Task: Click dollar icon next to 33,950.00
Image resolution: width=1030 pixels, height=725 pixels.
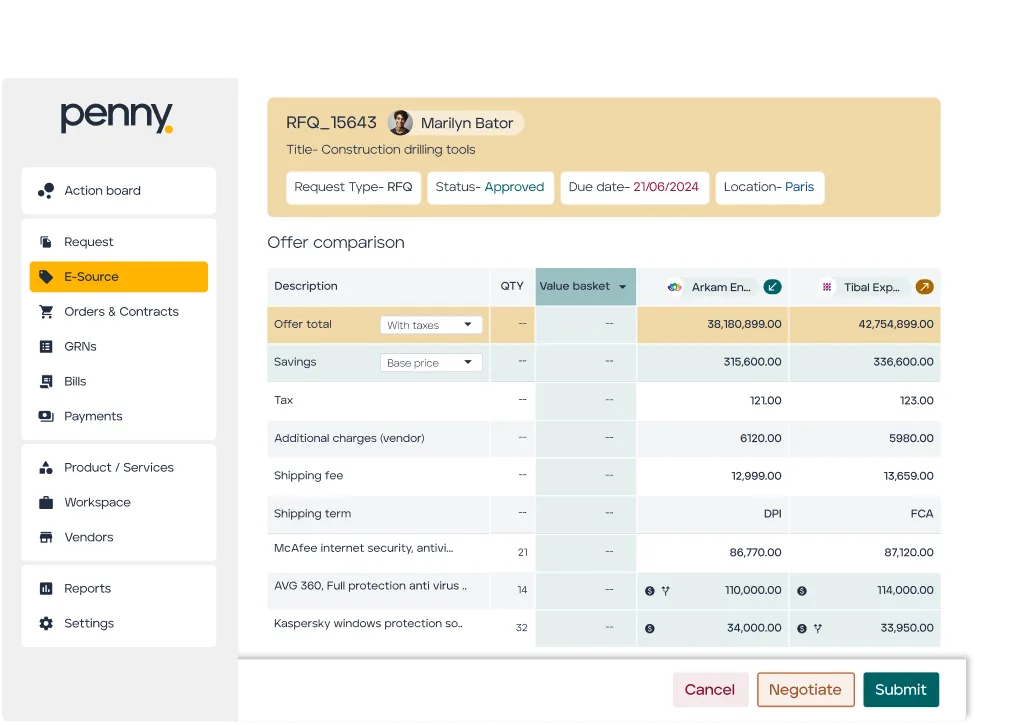Action: pyautogui.click(x=801, y=628)
